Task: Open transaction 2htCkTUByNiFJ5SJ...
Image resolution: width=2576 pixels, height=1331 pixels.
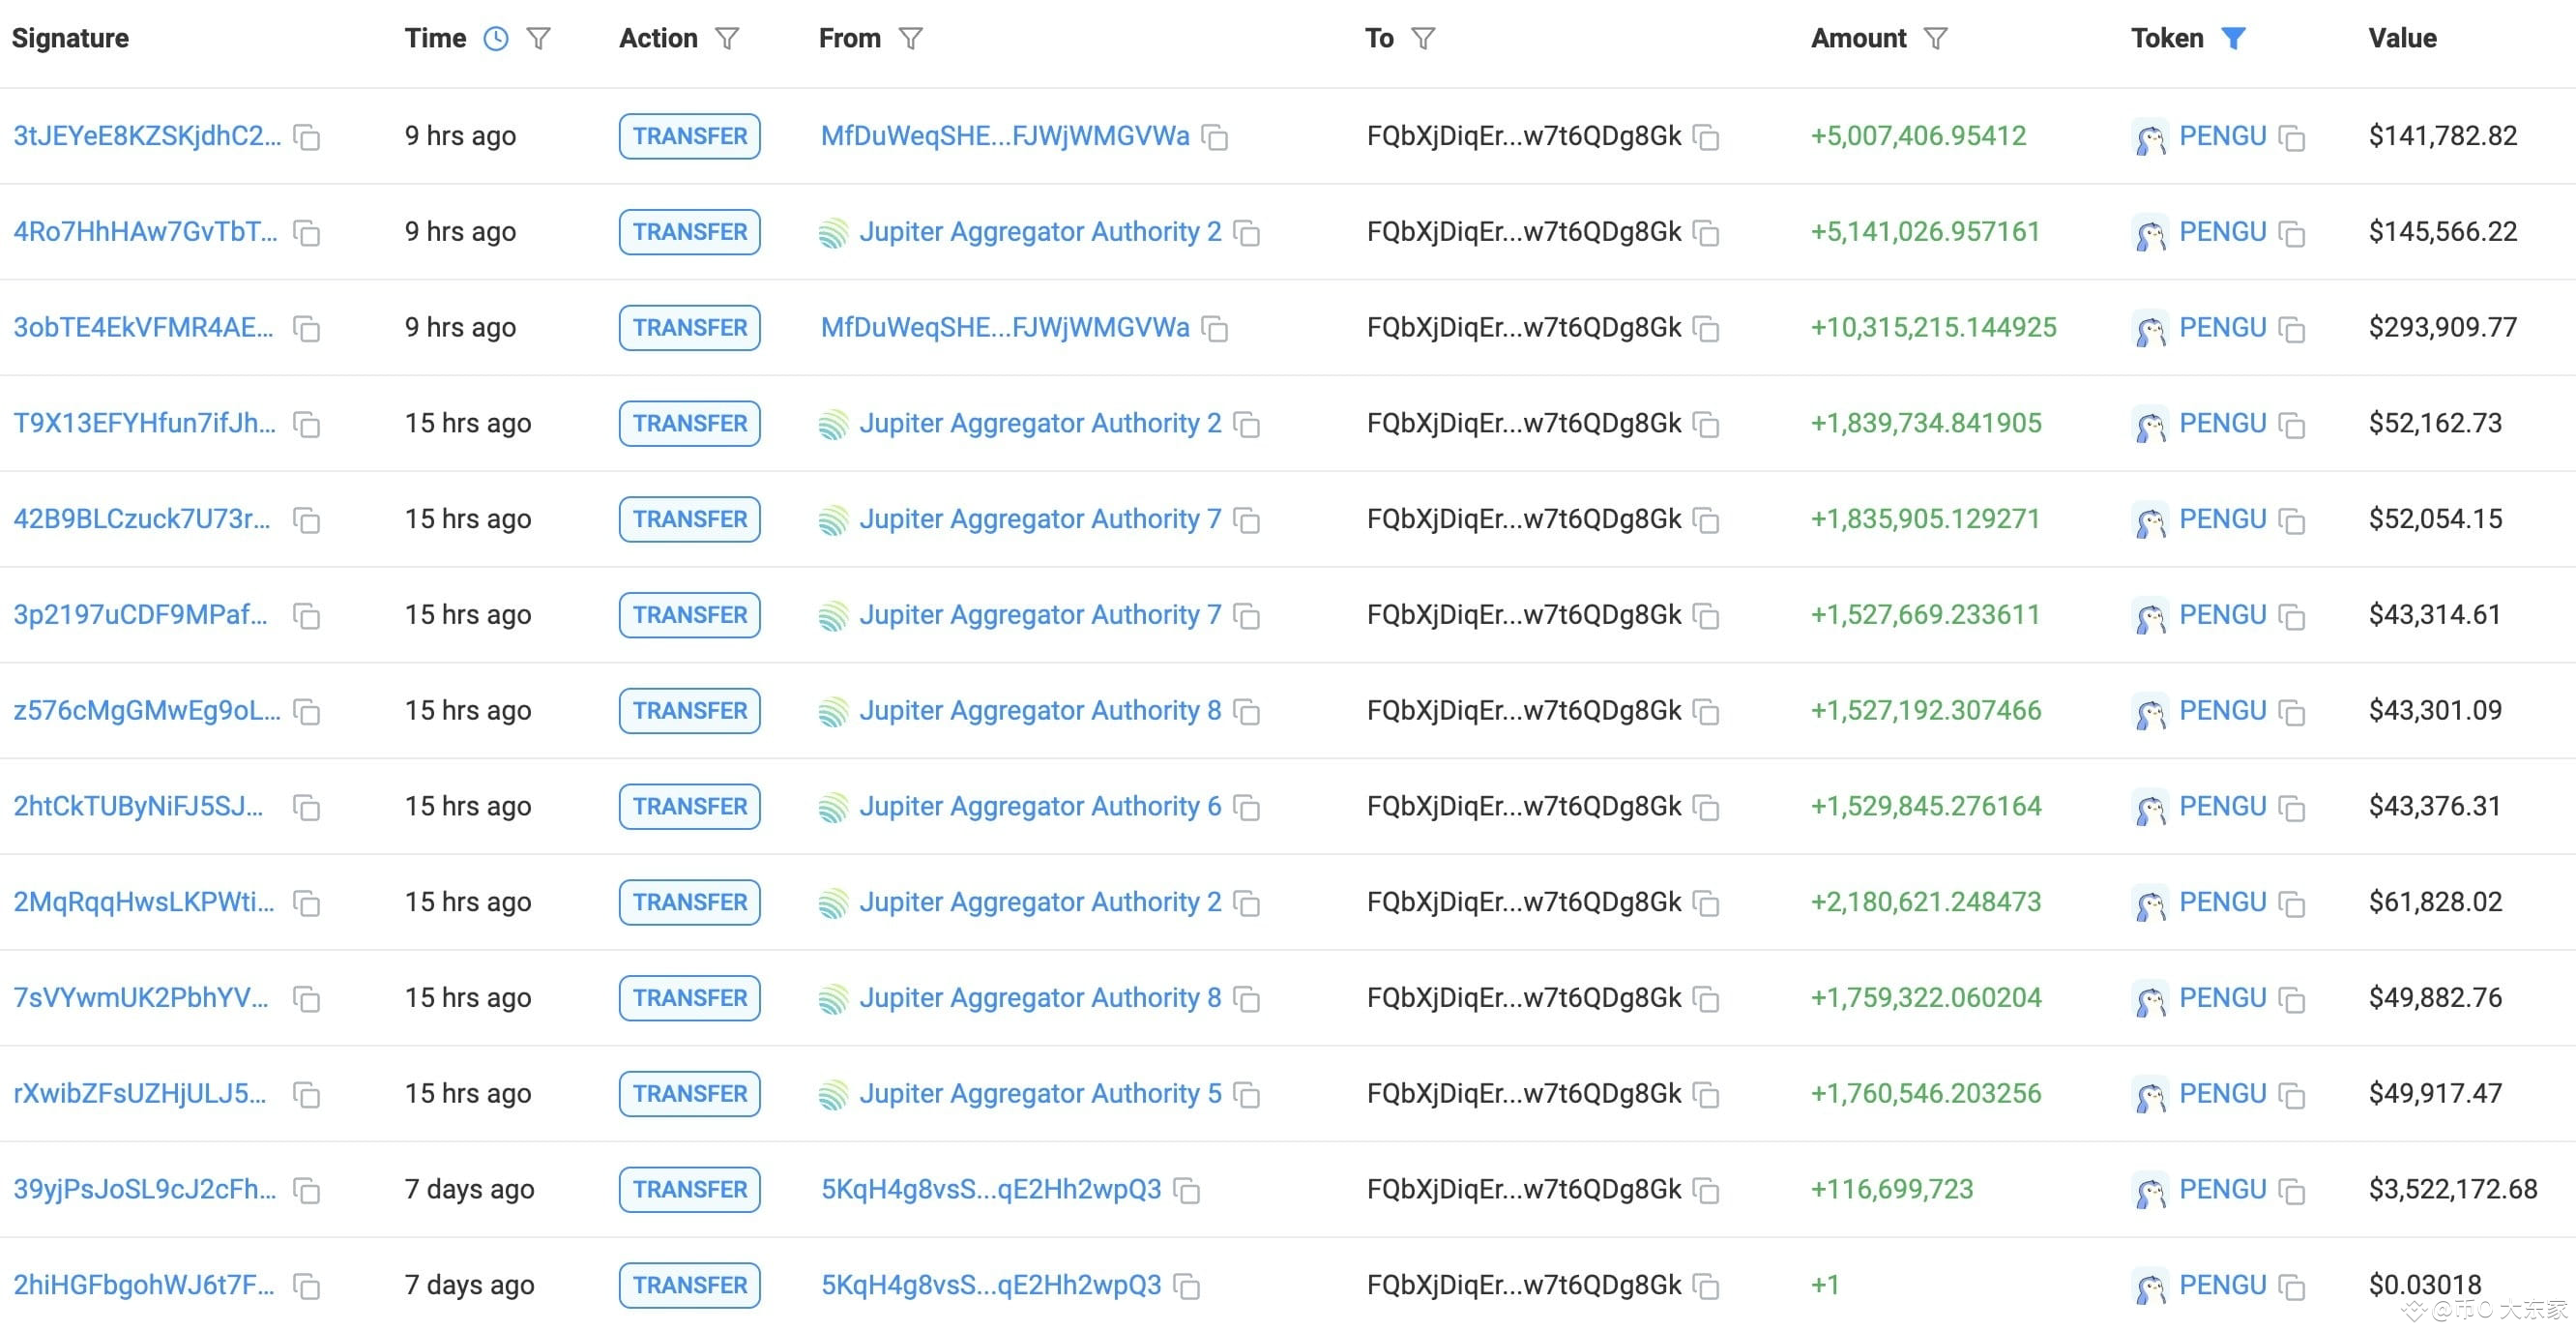Action: (139, 807)
